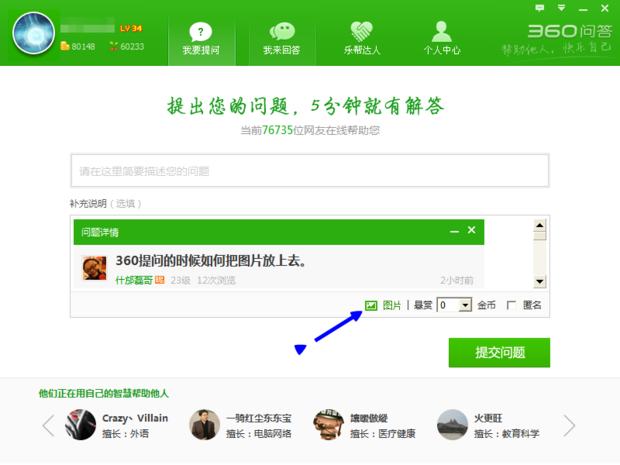This screenshot has width=620, height=465.
Task: Click the orange badge next to 什邡磊哥
Action: tap(160, 280)
